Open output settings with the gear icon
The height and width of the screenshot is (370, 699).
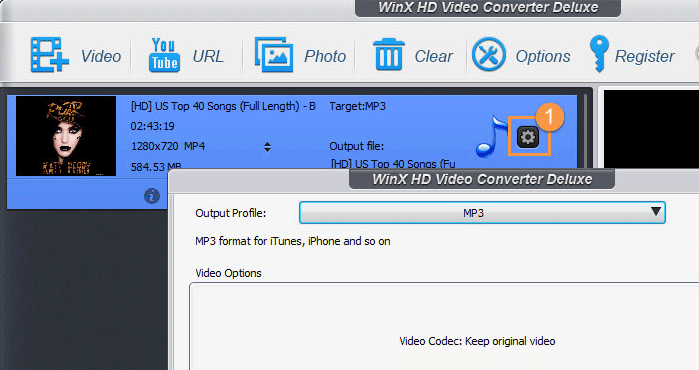coord(528,137)
